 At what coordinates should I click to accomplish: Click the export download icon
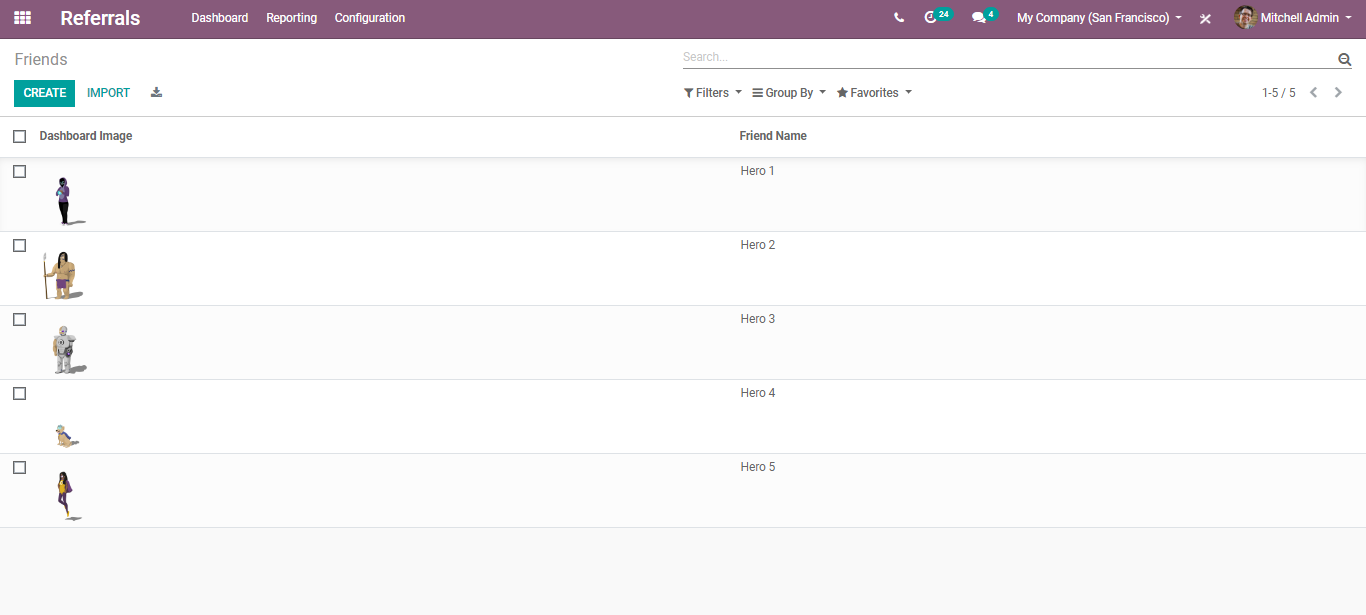coord(156,92)
